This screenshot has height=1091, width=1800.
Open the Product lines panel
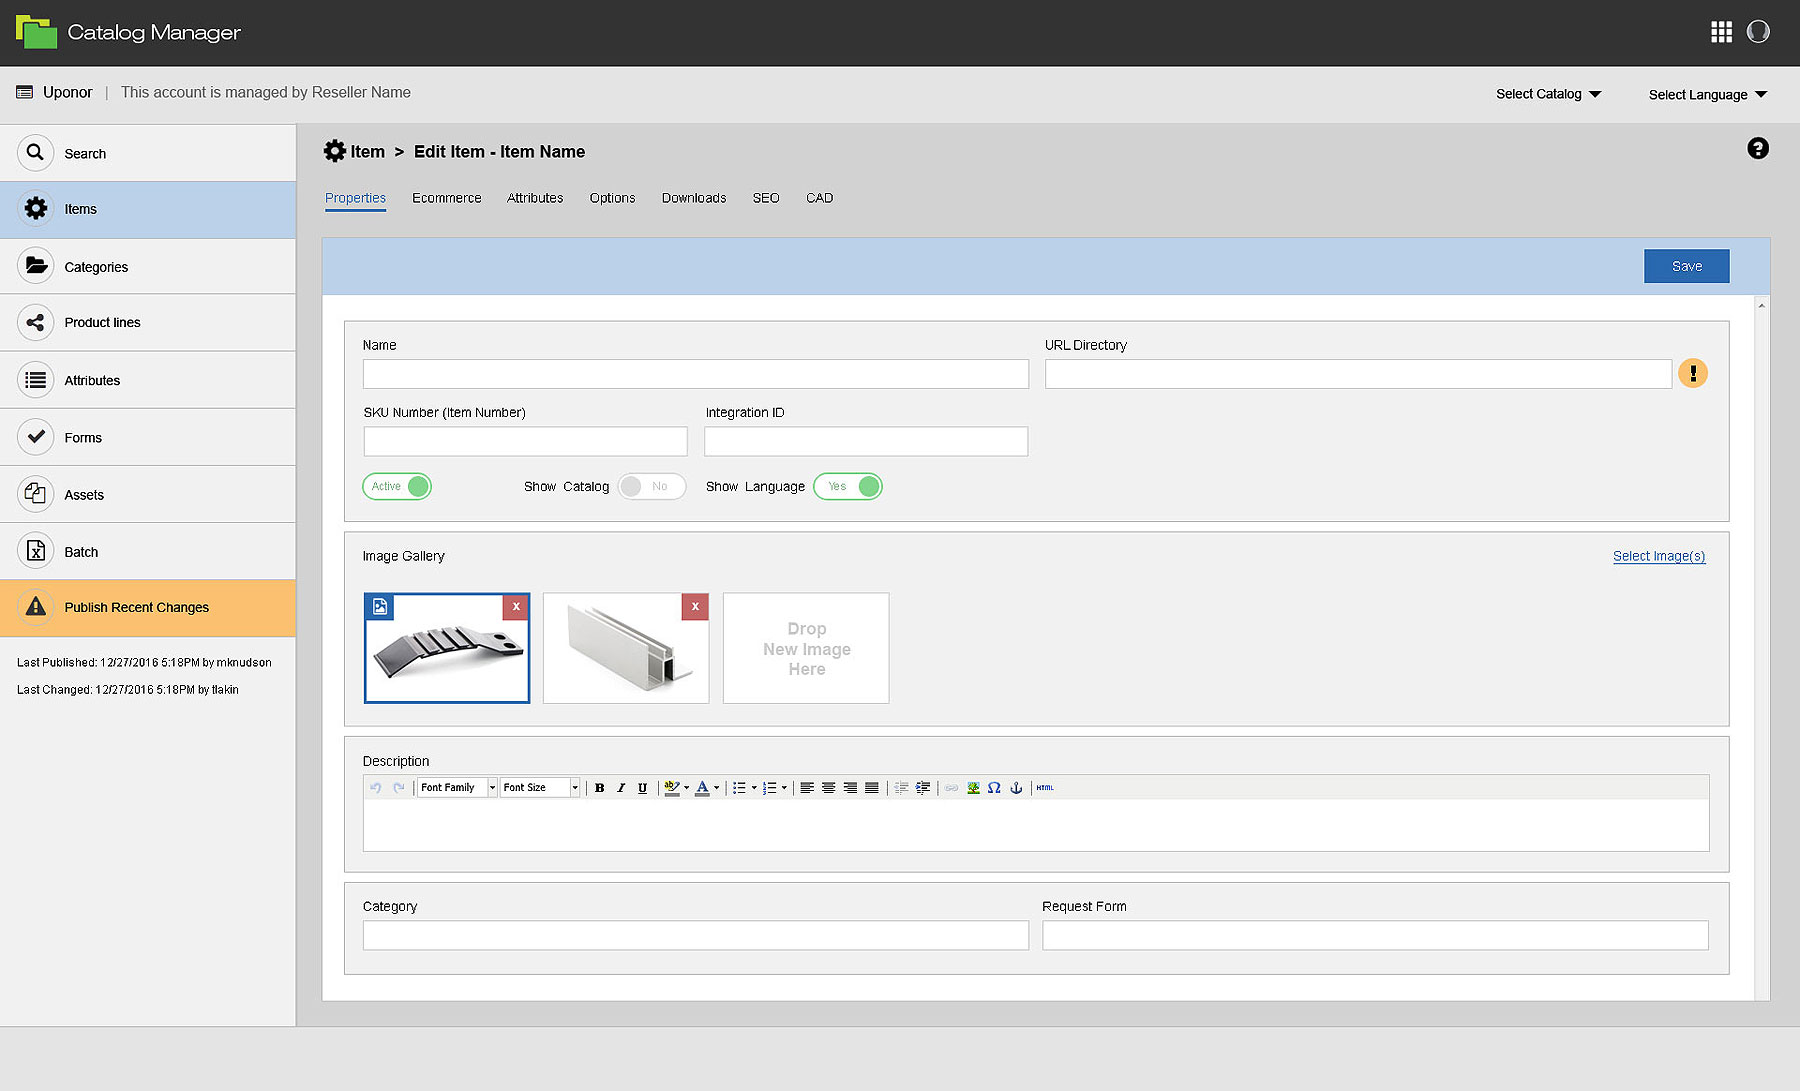click(102, 322)
